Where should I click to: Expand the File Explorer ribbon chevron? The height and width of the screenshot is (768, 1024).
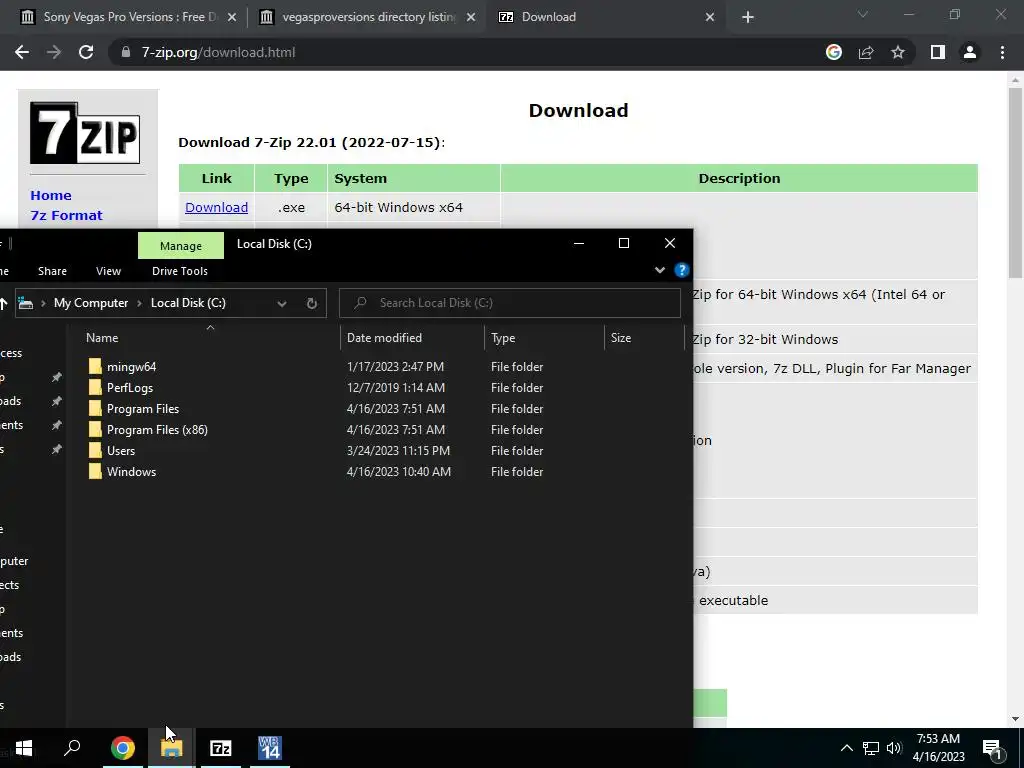(660, 270)
